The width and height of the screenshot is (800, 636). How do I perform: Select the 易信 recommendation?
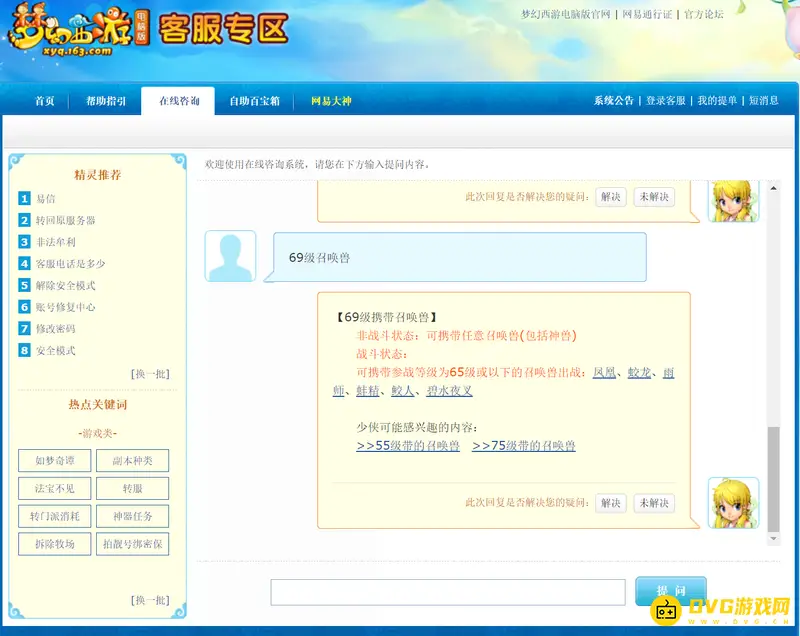coord(45,198)
